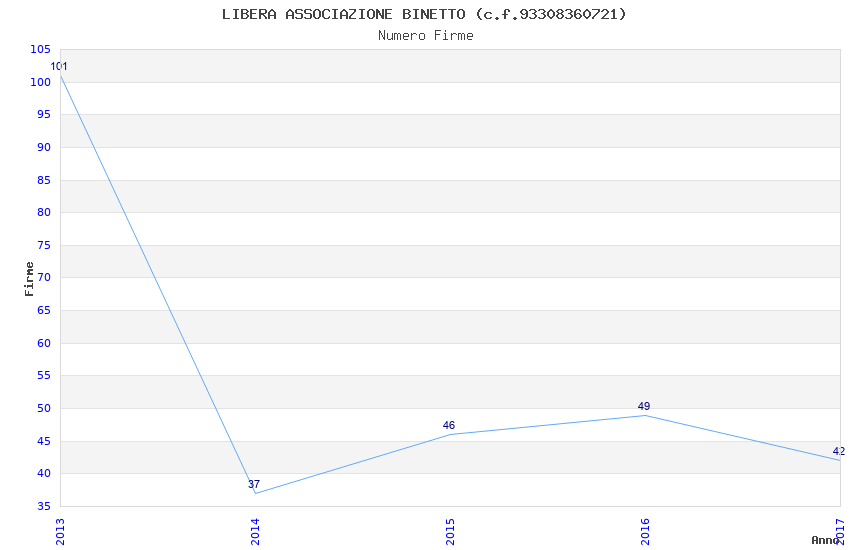
Task: Click y-axis tick value 70
Action: tap(44, 277)
